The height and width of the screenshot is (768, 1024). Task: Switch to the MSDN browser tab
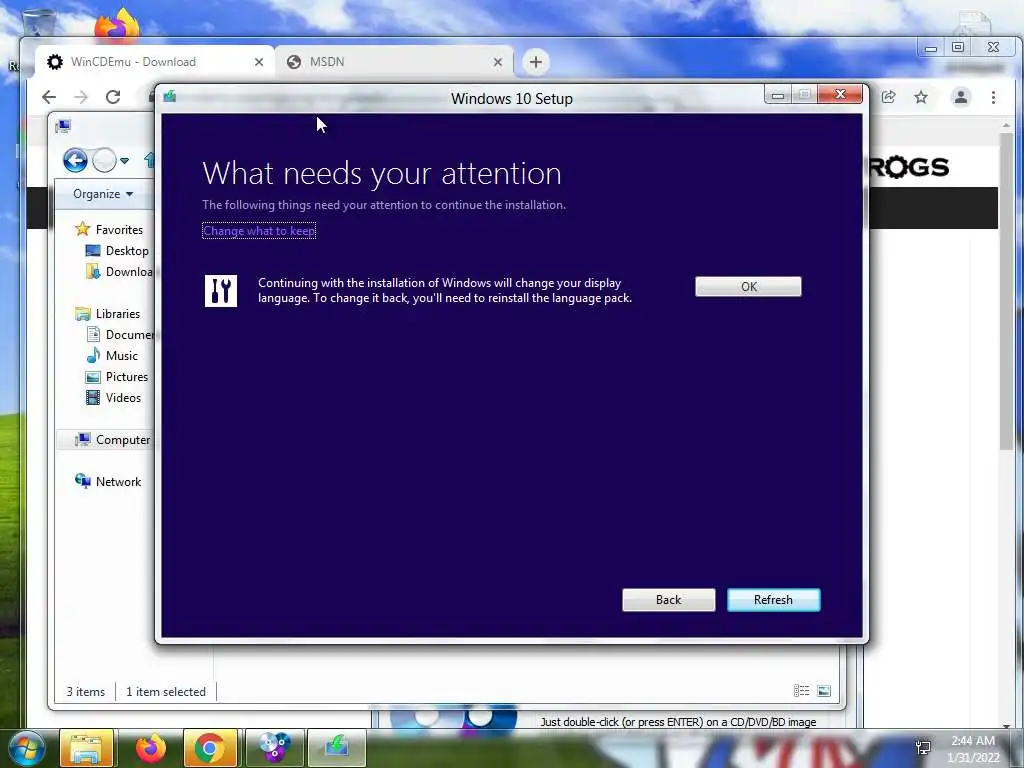coord(394,62)
